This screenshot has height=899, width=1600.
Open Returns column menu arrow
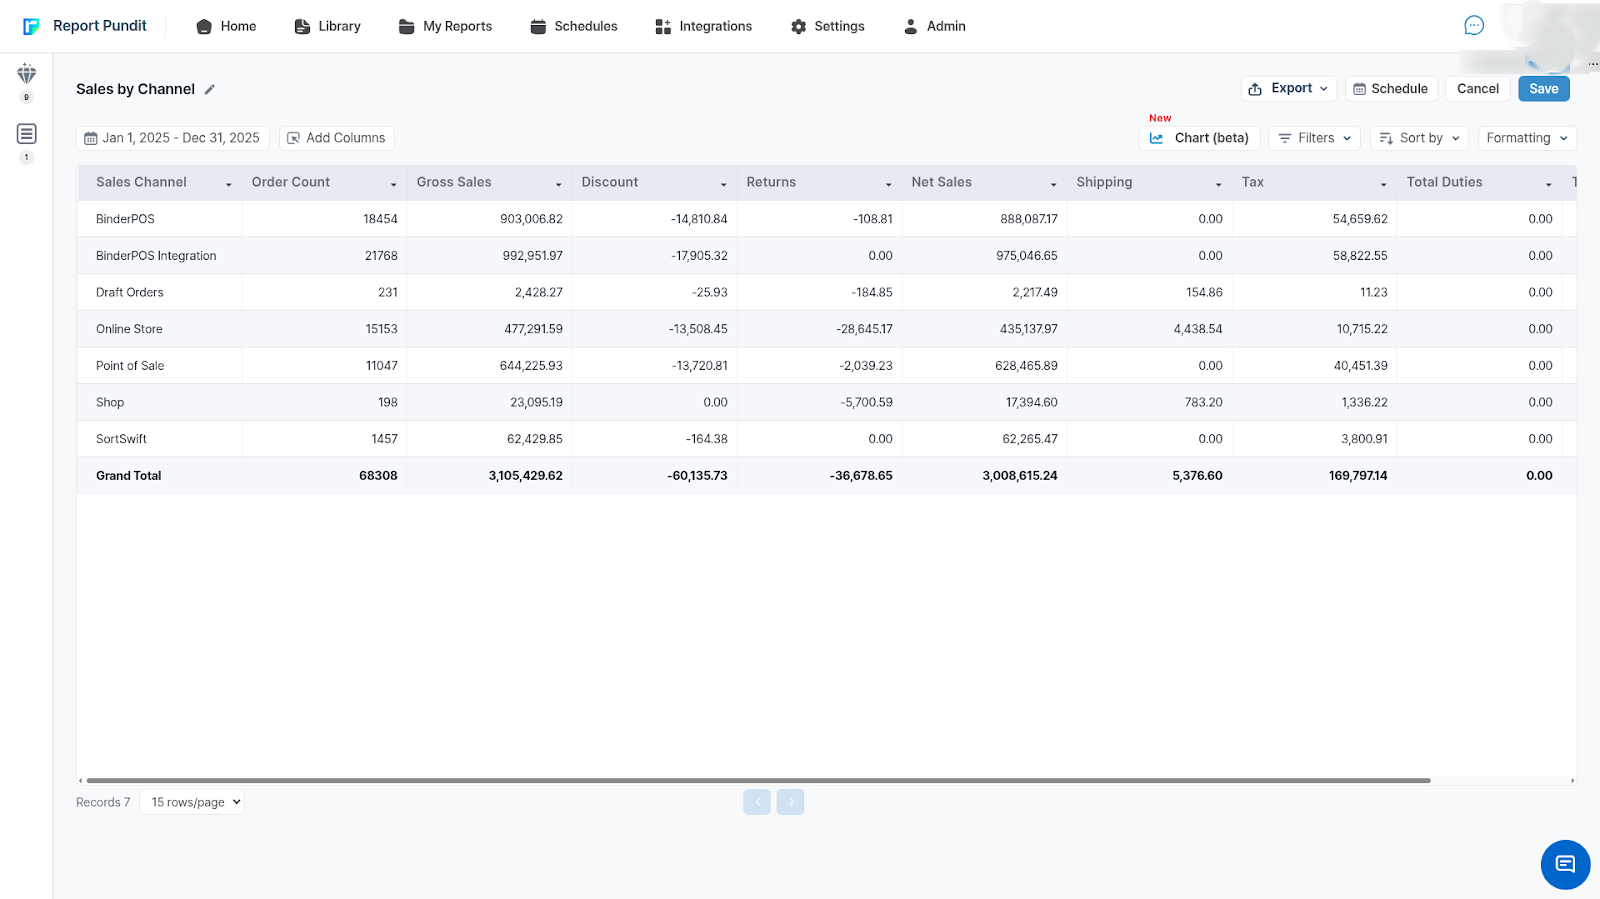click(888, 184)
